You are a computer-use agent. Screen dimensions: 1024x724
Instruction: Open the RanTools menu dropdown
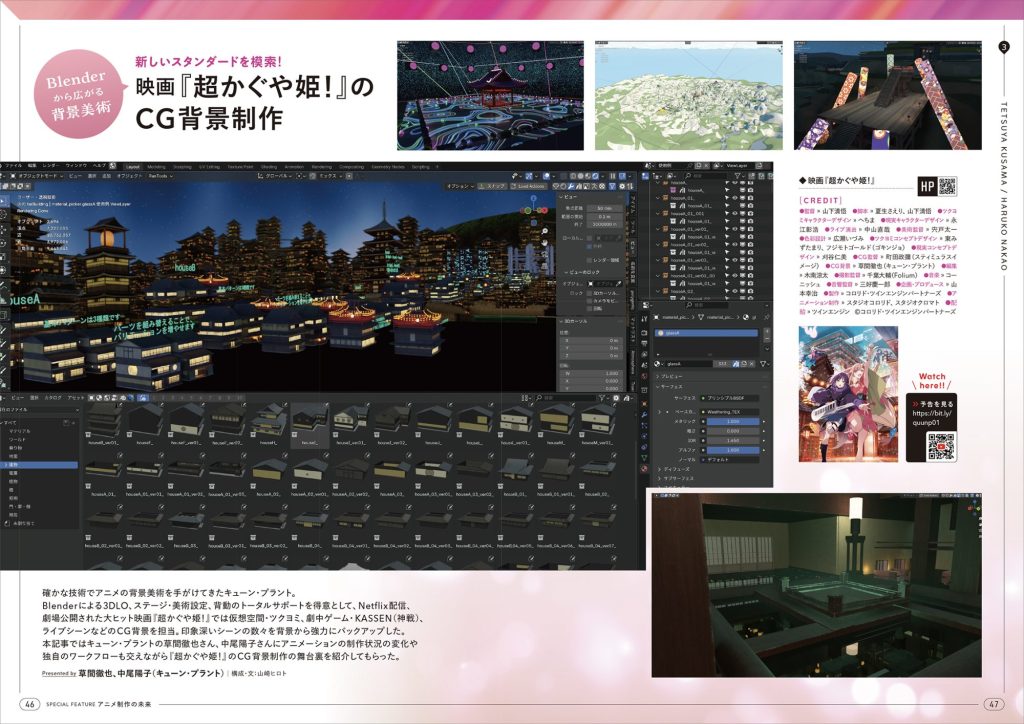(161, 176)
